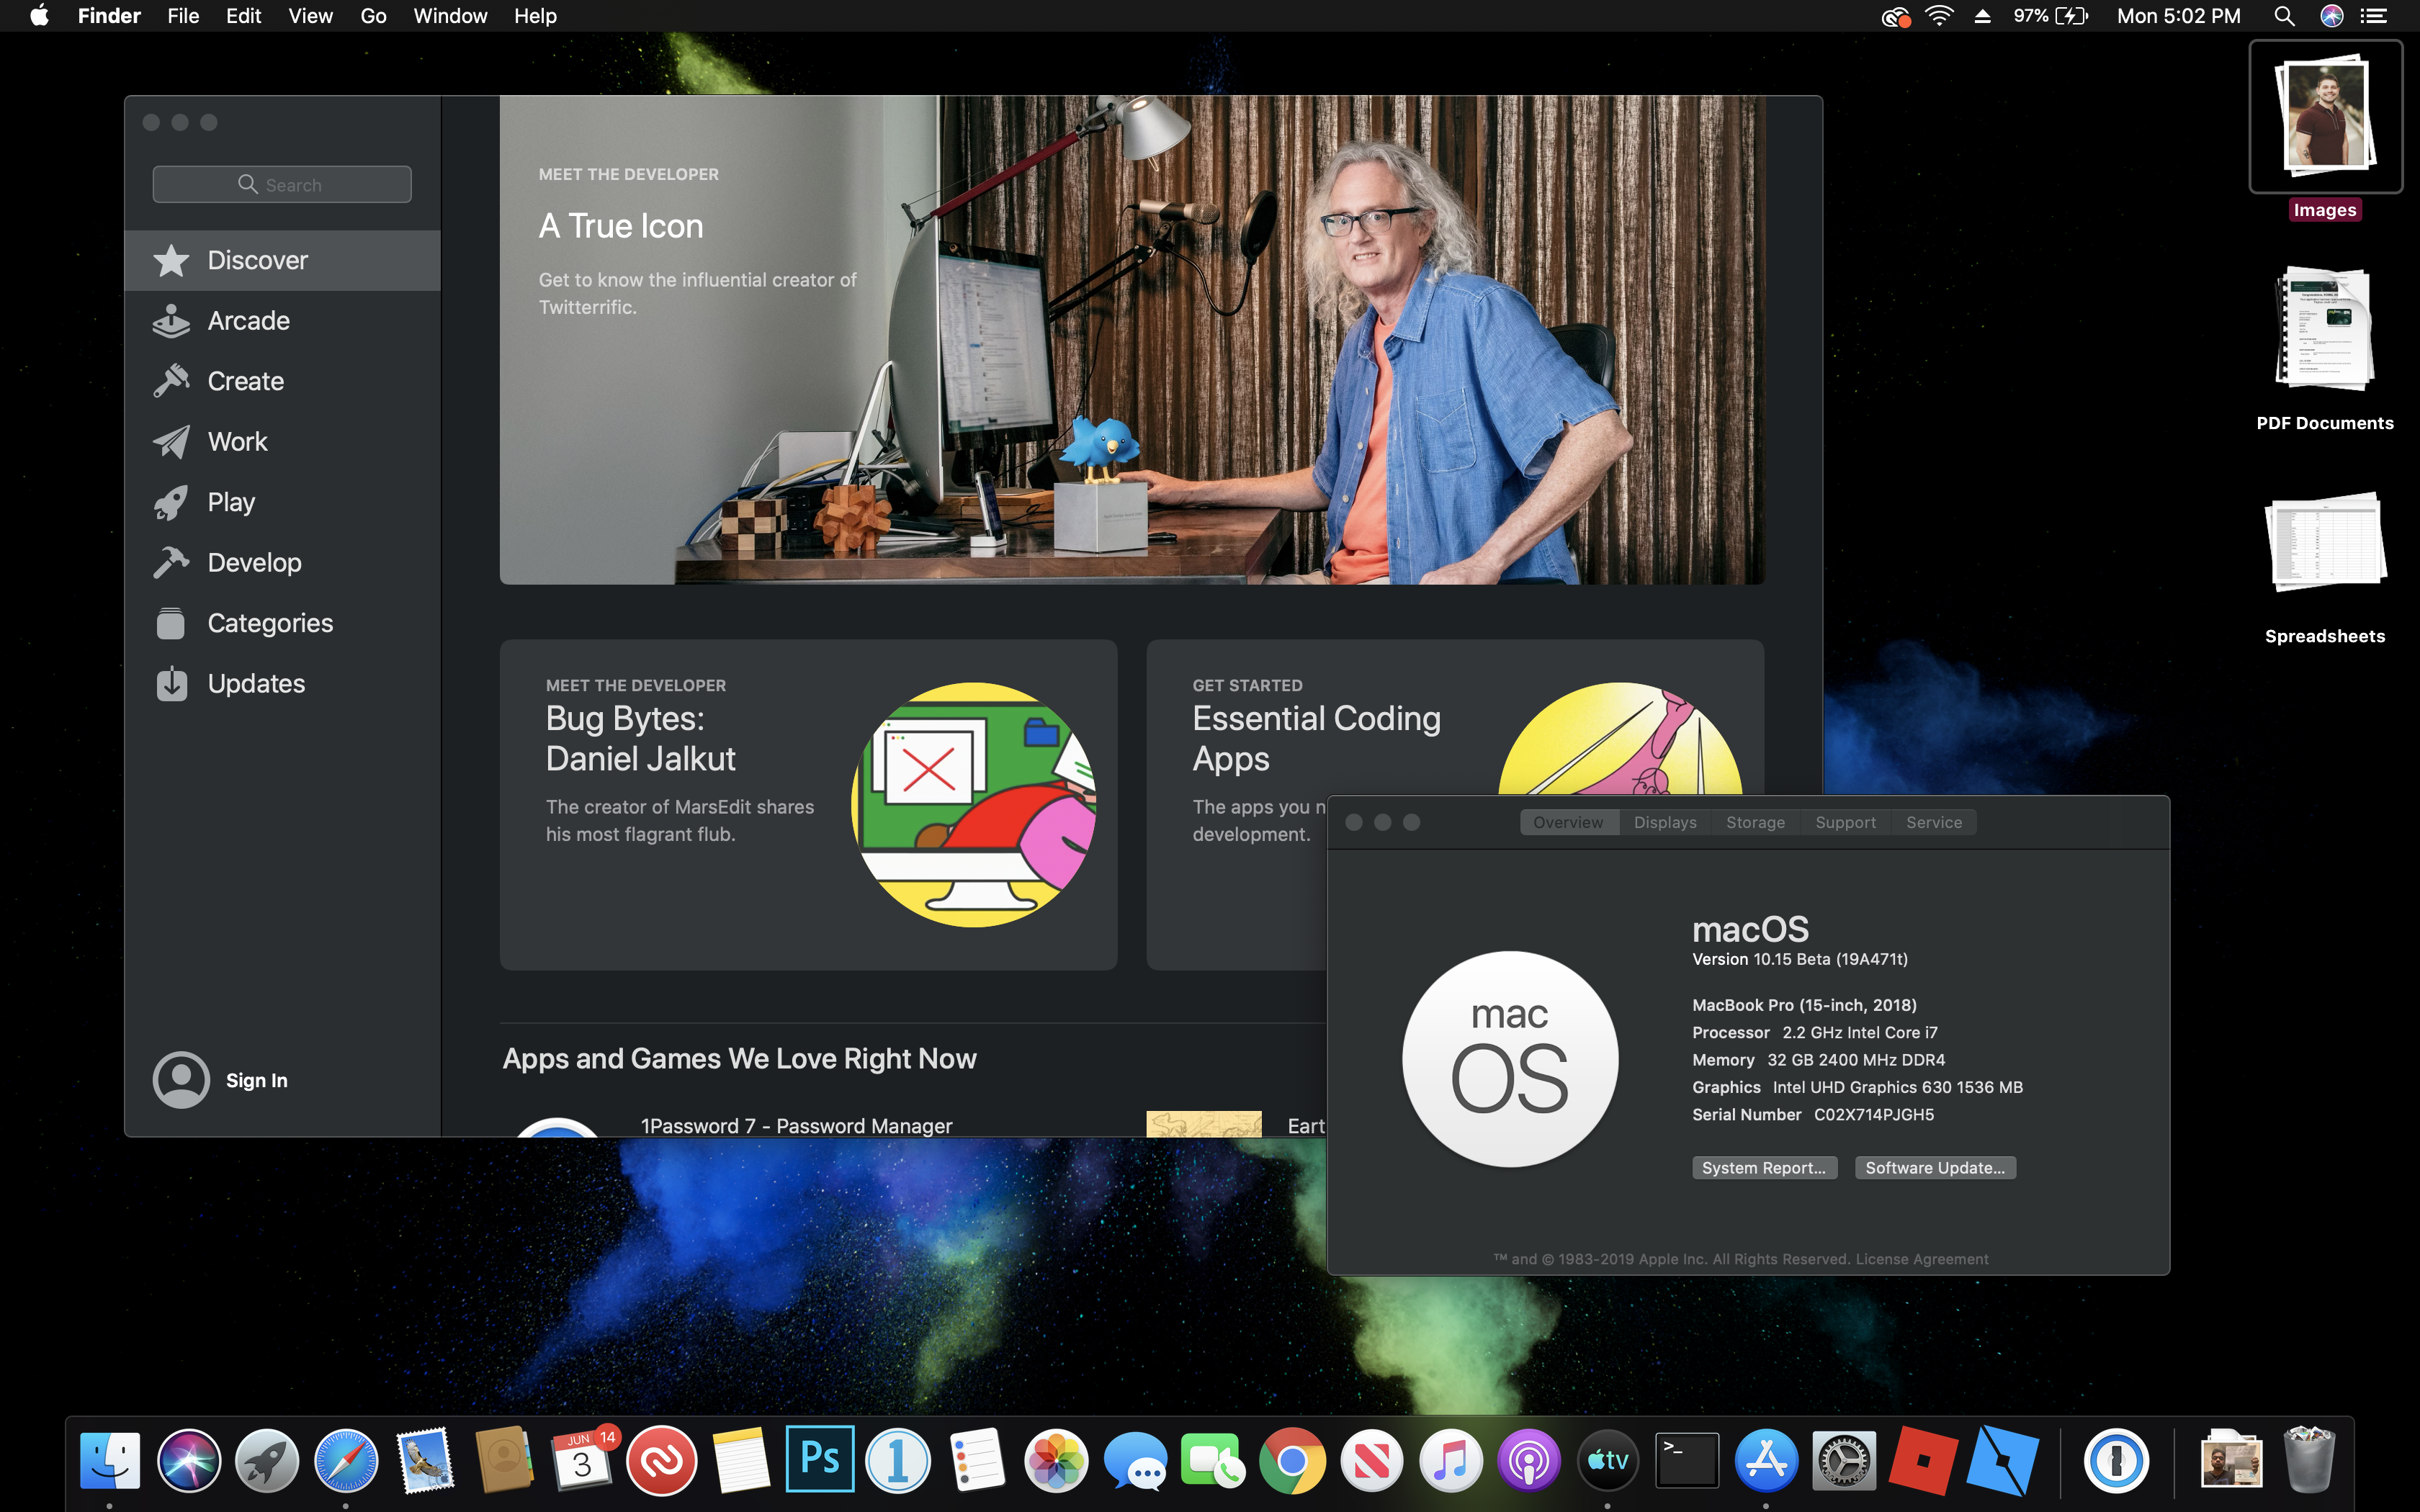
Task: Click the Siri icon in menu bar
Action: click(2332, 16)
